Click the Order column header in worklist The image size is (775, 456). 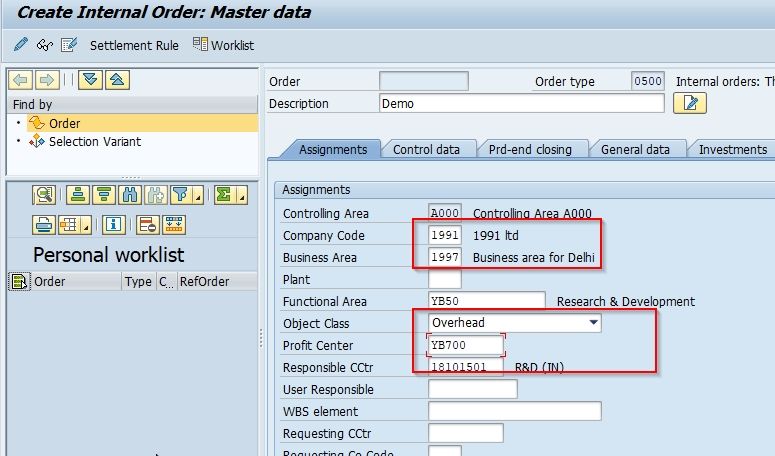(76, 281)
